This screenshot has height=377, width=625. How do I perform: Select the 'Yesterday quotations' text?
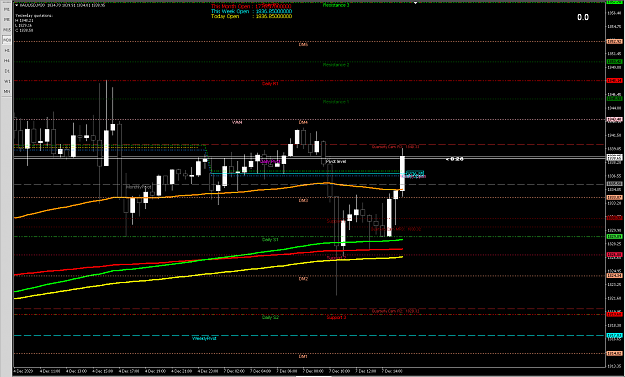coord(34,16)
